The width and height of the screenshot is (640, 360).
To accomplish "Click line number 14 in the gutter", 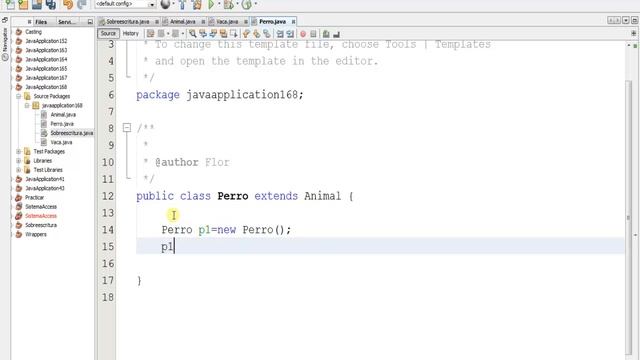I will 108,230.
